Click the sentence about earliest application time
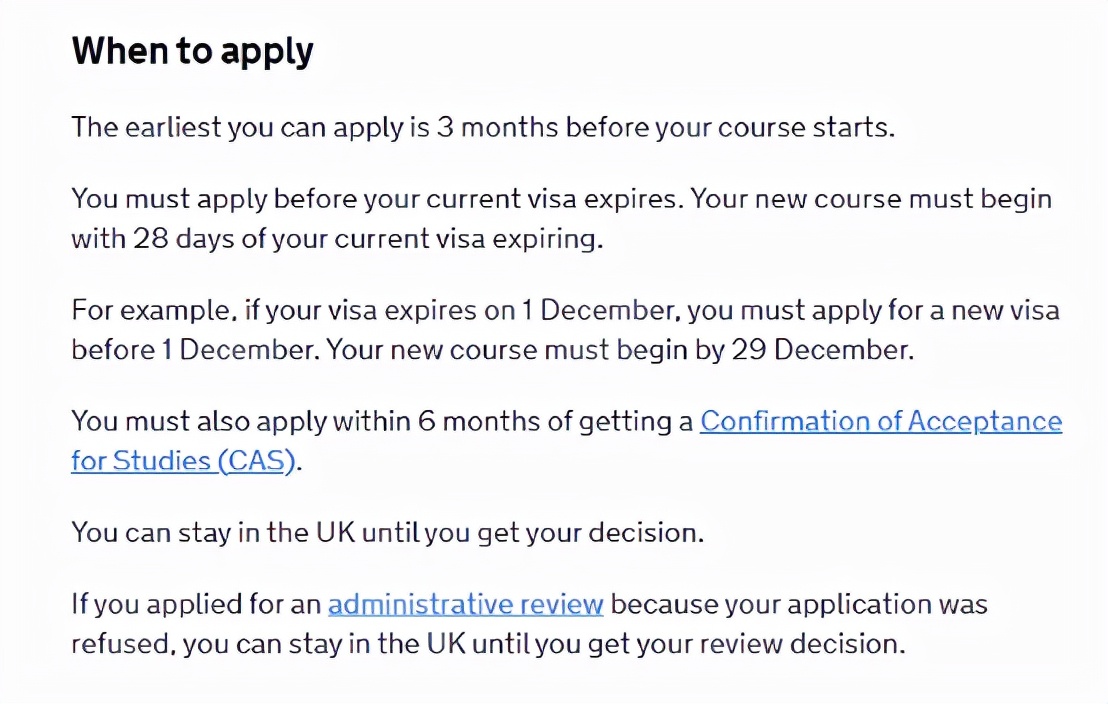The height and width of the screenshot is (704, 1108). [480, 129]
